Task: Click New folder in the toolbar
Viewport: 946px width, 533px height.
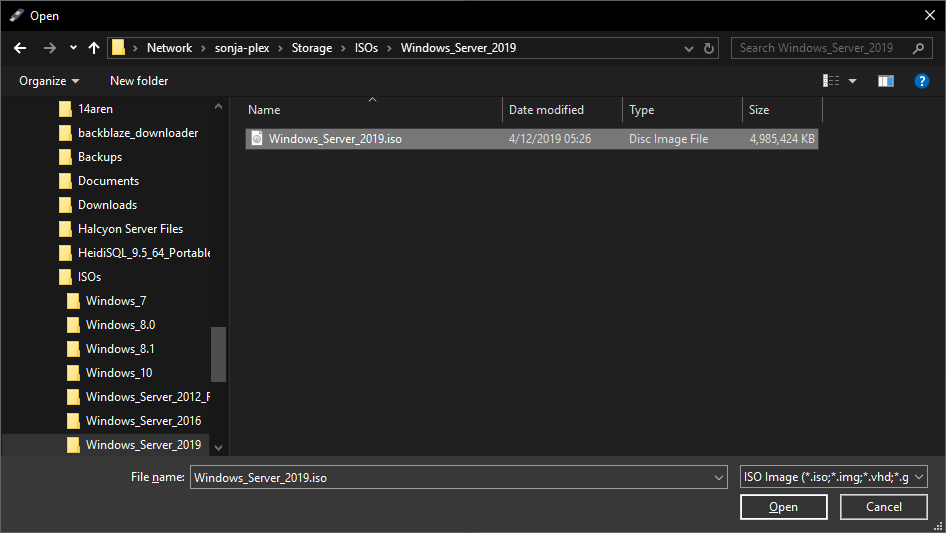Action: [x=139, y=81]
